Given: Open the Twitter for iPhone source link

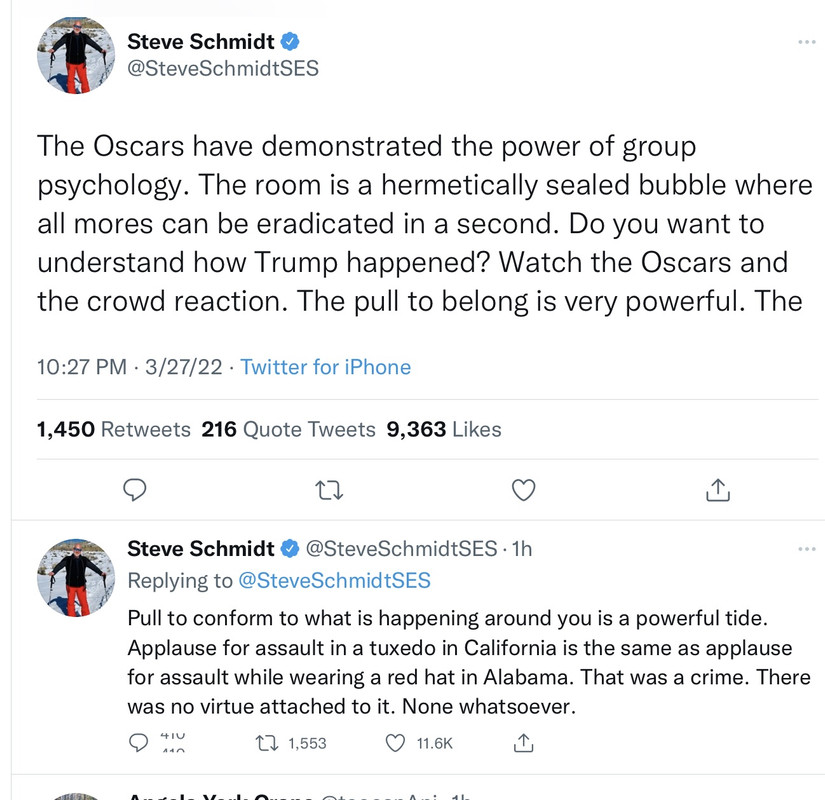Looking at the screenshot, I should [x=326, y=367].
